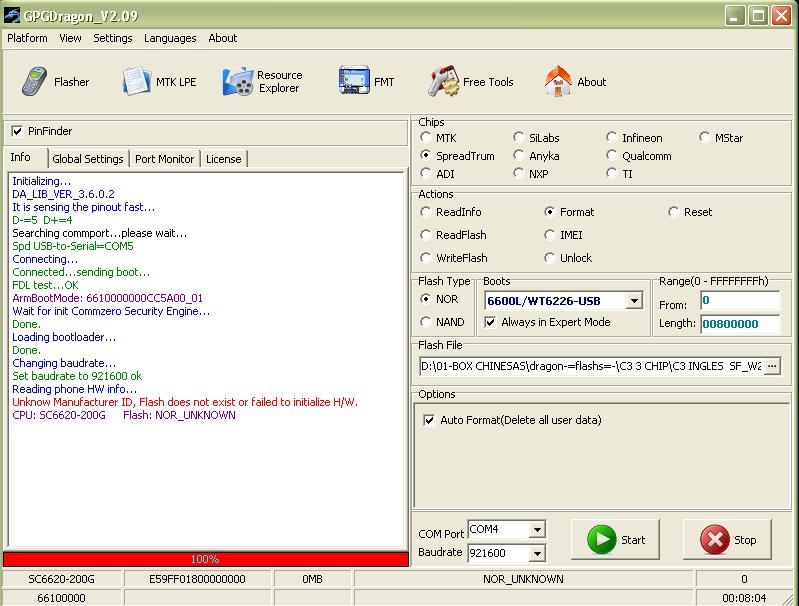Switch to the Port Monitor tab
This screenshot has height=606, width=799.
coord(164,159)
